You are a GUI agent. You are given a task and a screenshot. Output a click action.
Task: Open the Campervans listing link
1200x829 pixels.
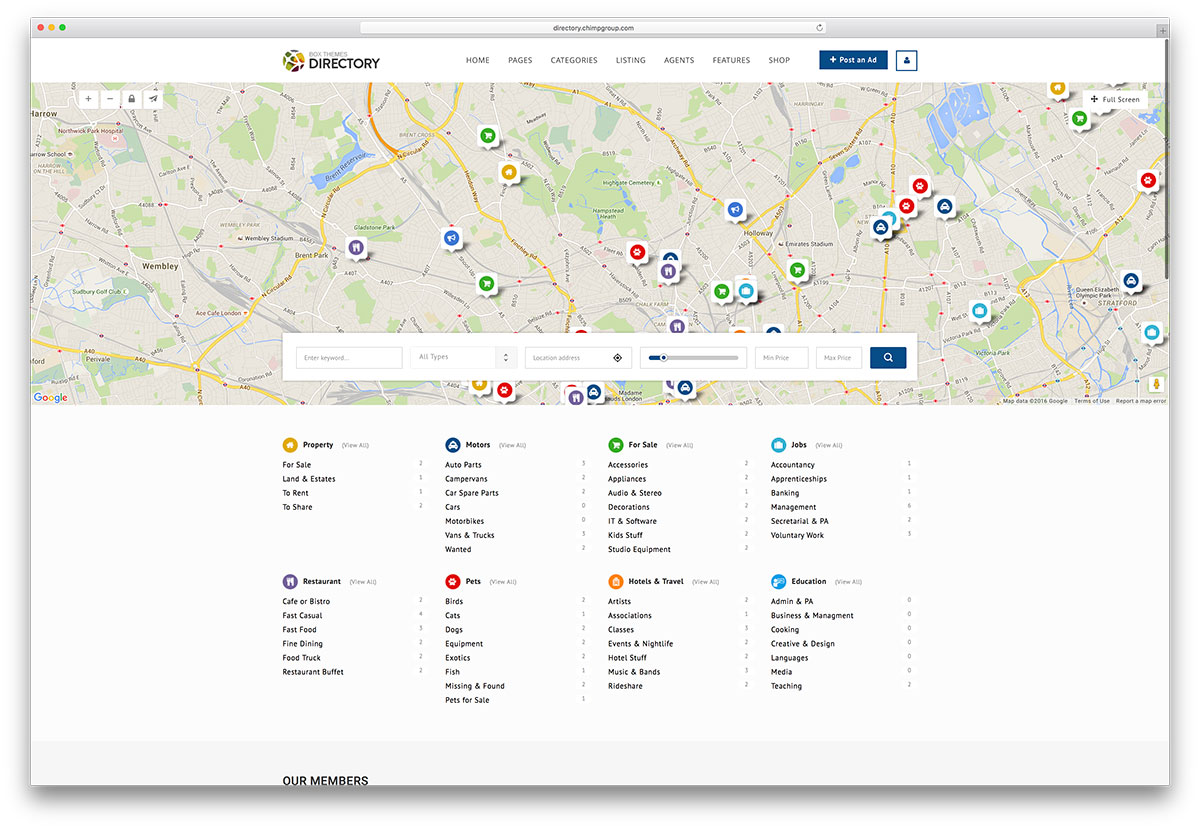point(467,479)
